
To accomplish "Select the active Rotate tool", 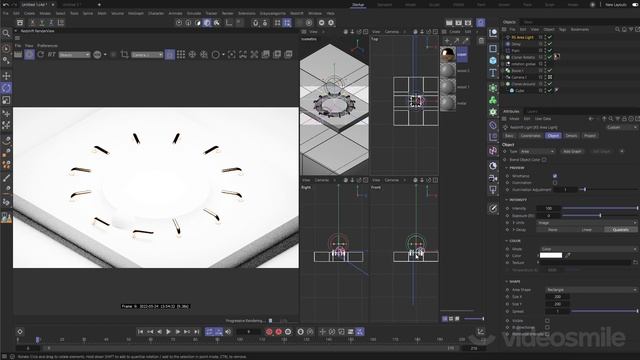I will (x=6, y=88).
